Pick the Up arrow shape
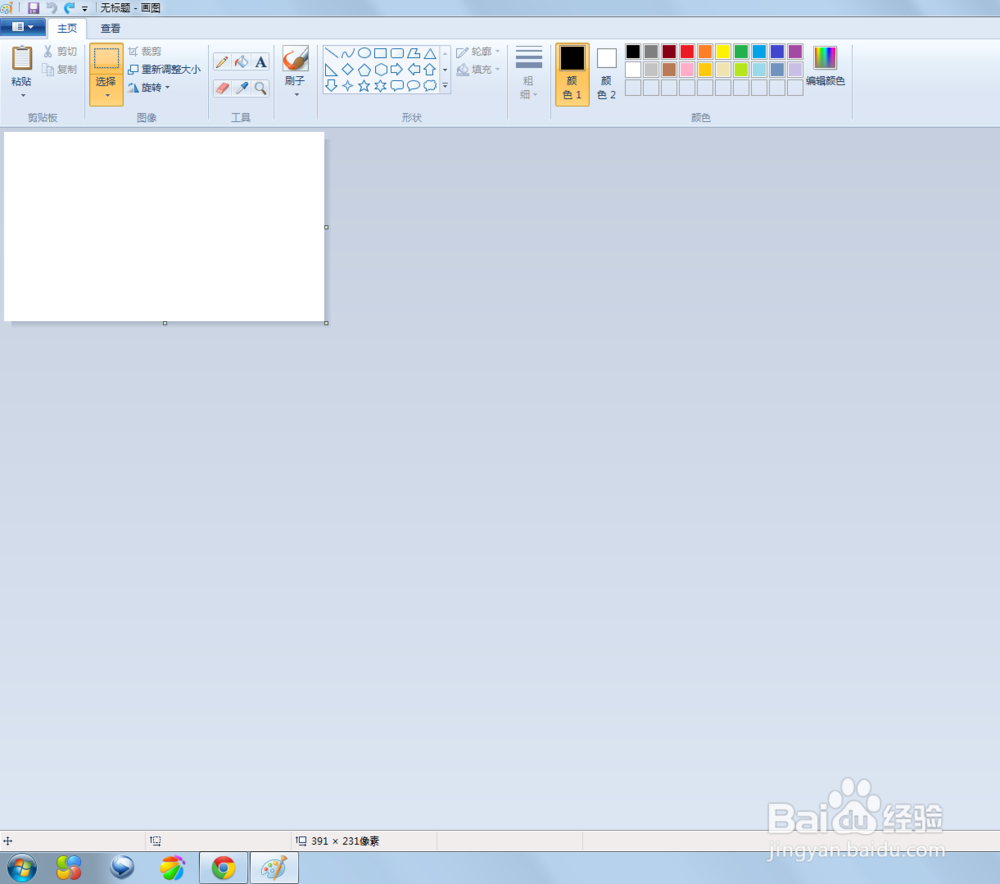This screenshot has width=1000, height=884. point(430,70)
